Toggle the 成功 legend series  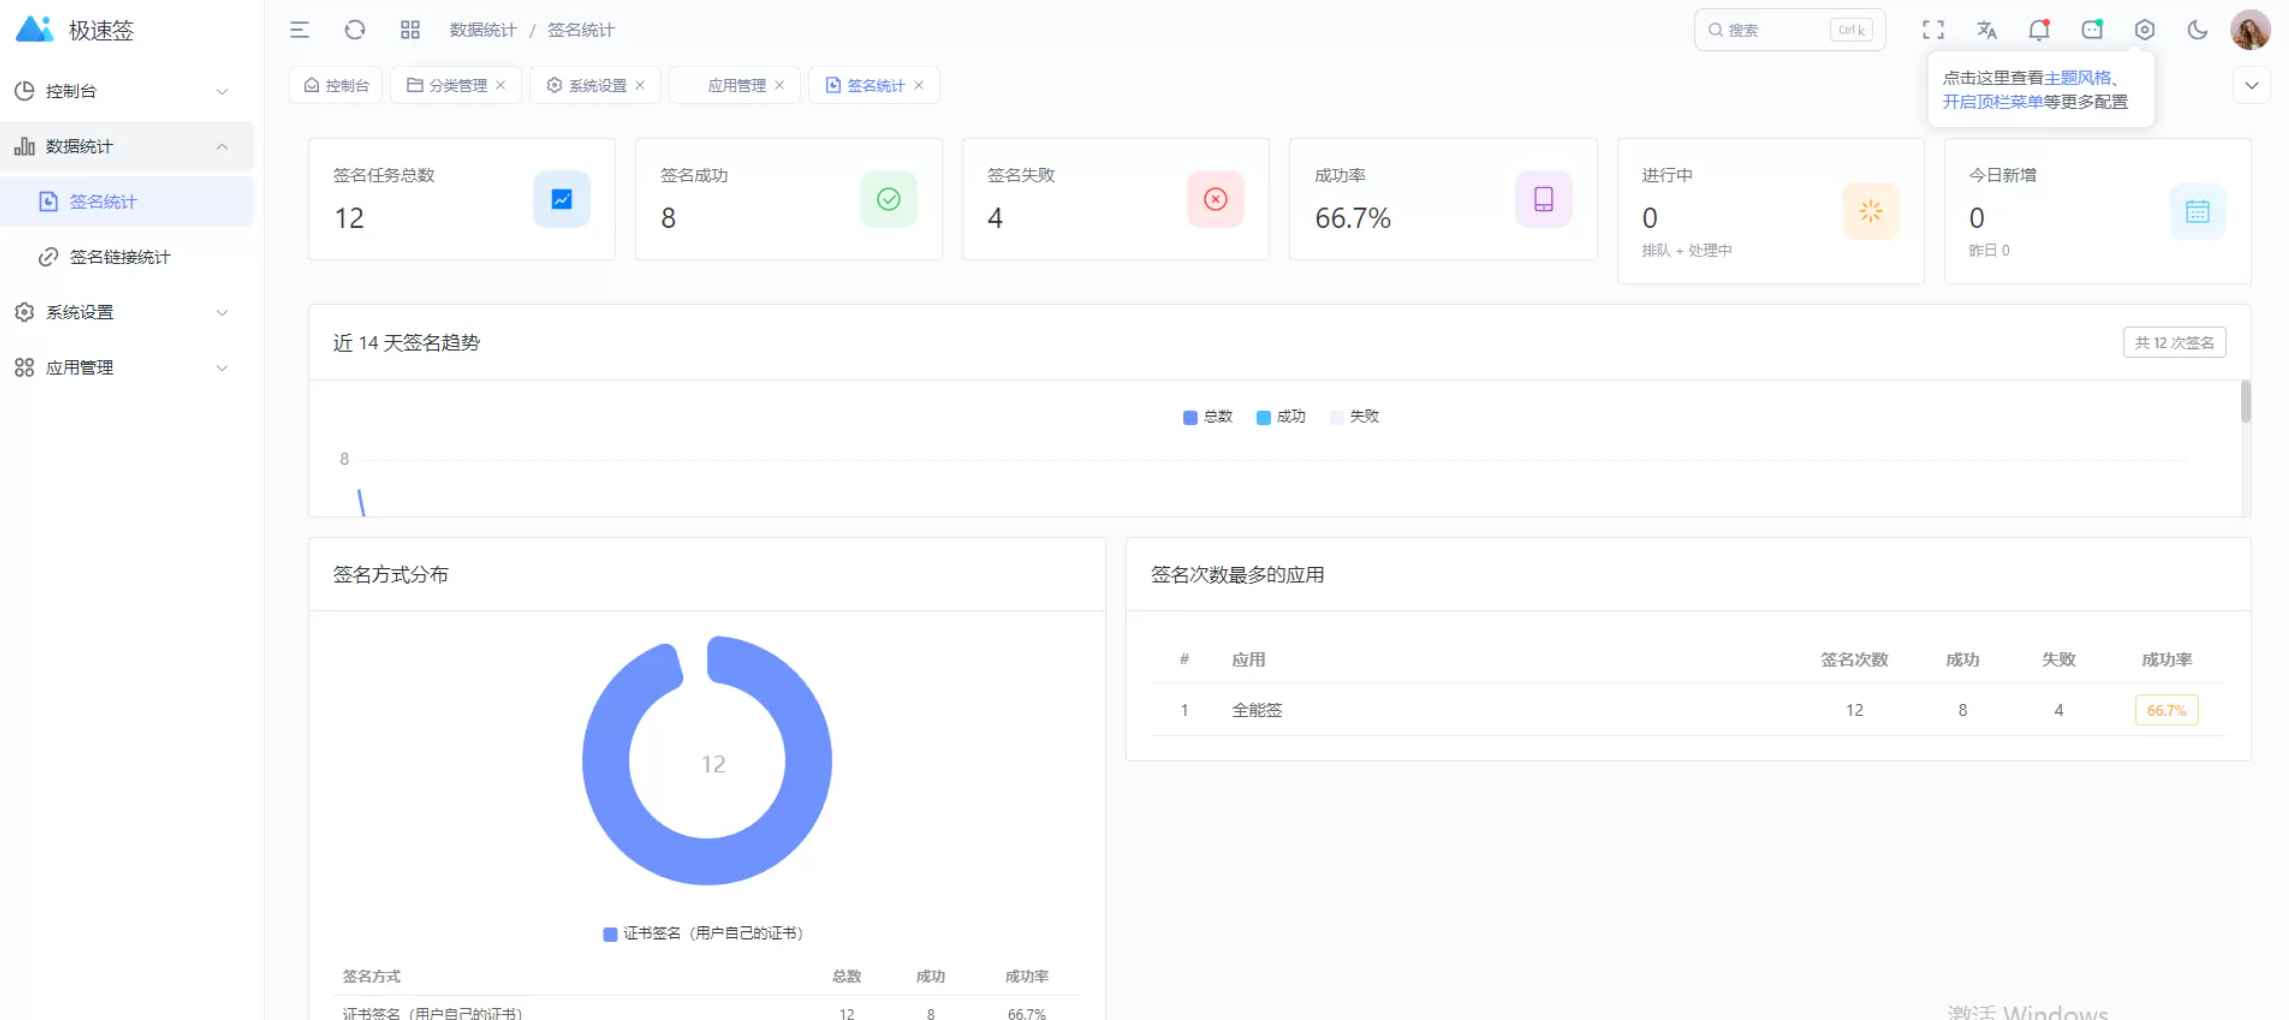point(1281,416)
